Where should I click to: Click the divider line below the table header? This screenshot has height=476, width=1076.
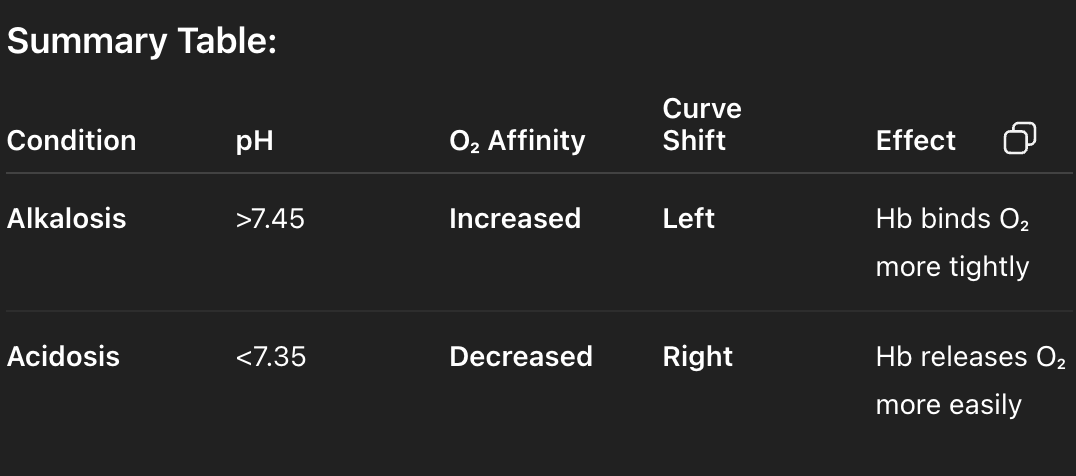538,174
